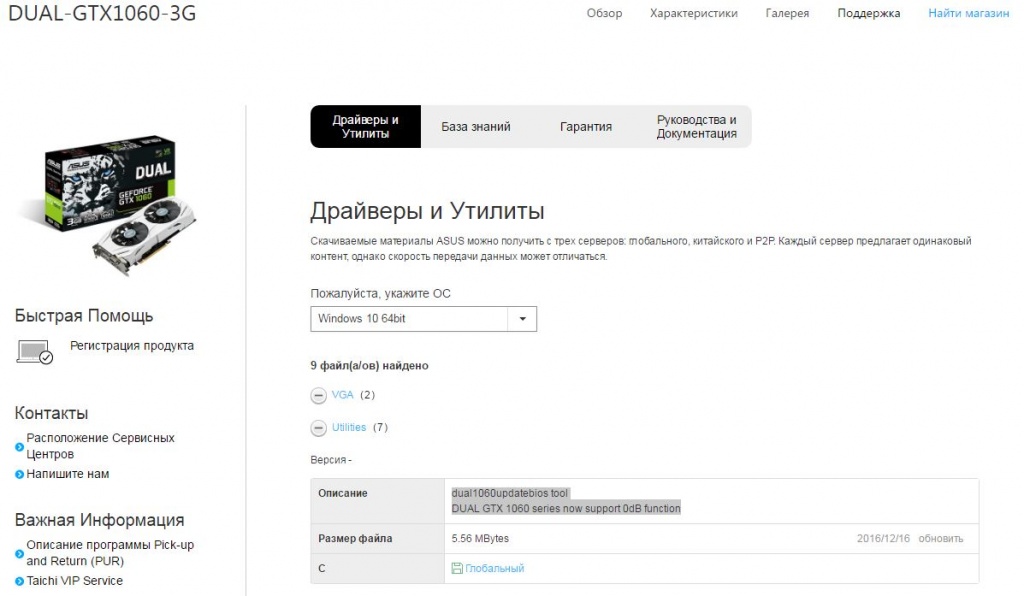Click the DUAL-GTX1060-3G page title

(x=102, y=14)
